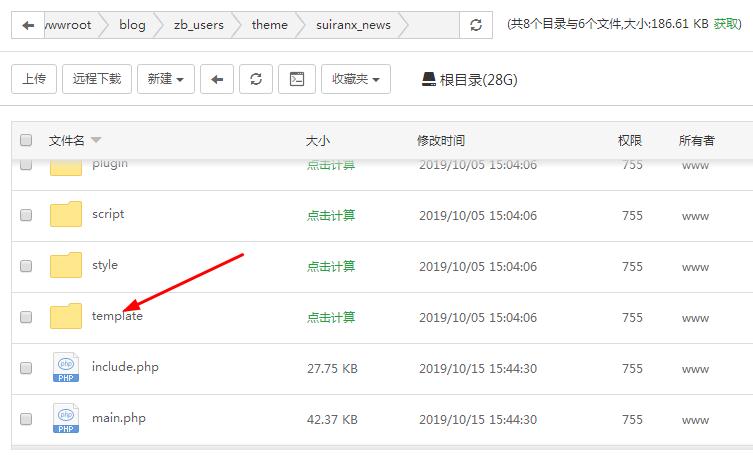Click the root directory disk icon
This screenshot has height=455, width=753.
(428, 79)
